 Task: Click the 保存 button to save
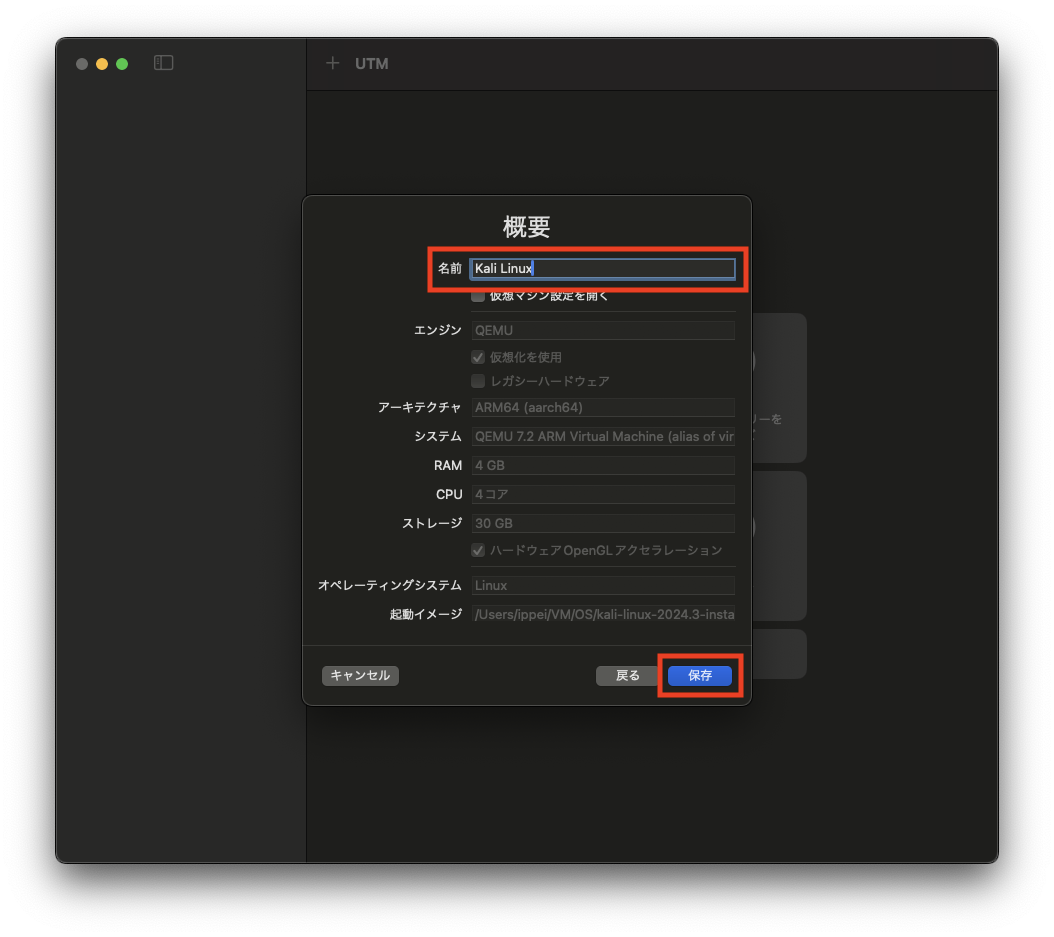pyautogui.click(x=700, y=675)
